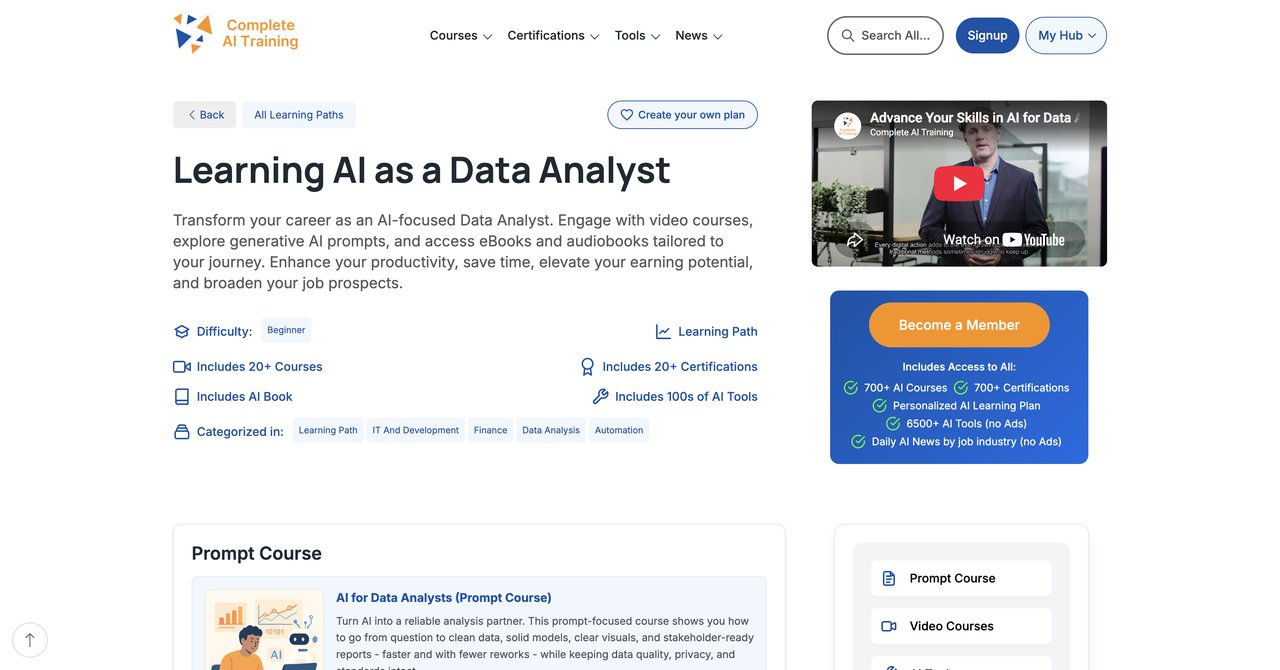Jump to Prompt Course in sidebar

tap(961, 578)
